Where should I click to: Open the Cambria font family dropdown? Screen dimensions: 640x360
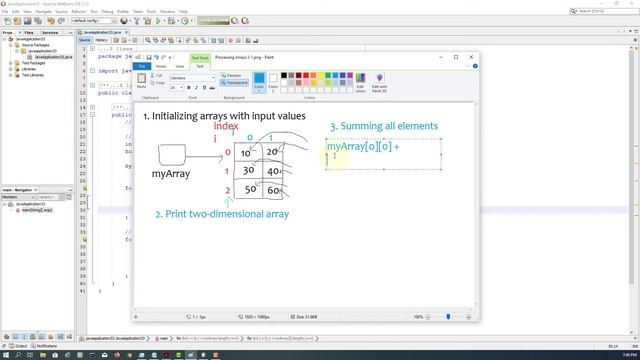coord(213,78)
